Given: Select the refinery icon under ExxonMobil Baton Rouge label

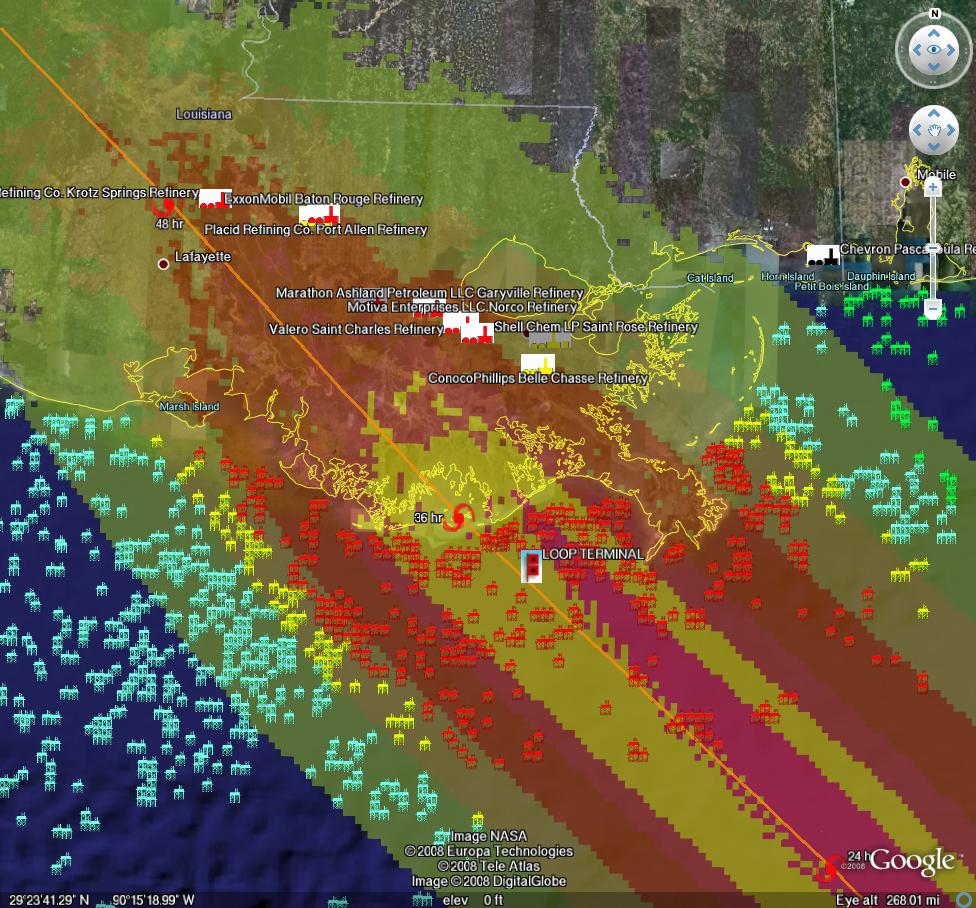Looking at the screenshot, I should 319,215.
